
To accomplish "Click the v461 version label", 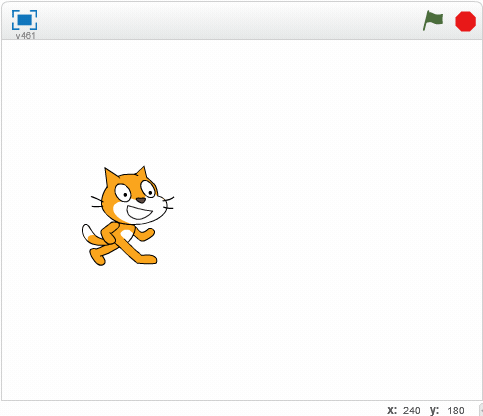I will pos(25,35).
